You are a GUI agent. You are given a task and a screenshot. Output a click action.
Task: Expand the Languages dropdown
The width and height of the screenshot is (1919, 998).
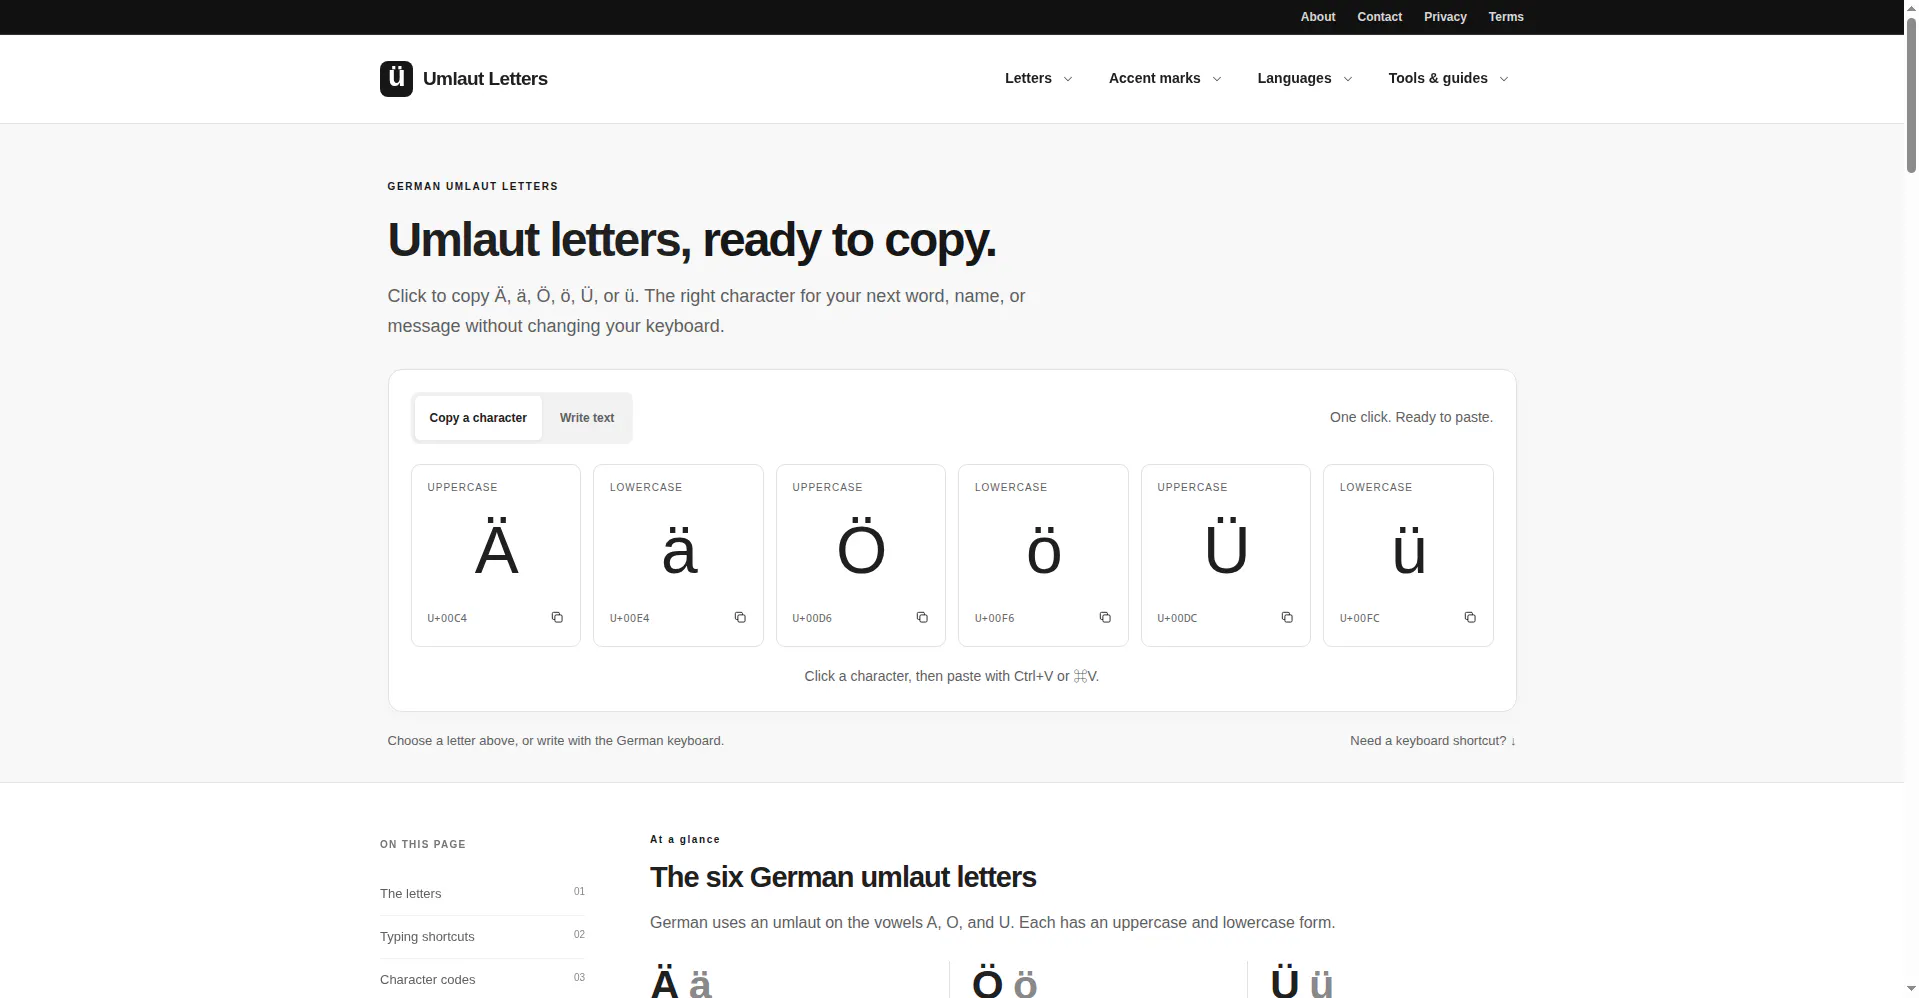coord(1305,78)
